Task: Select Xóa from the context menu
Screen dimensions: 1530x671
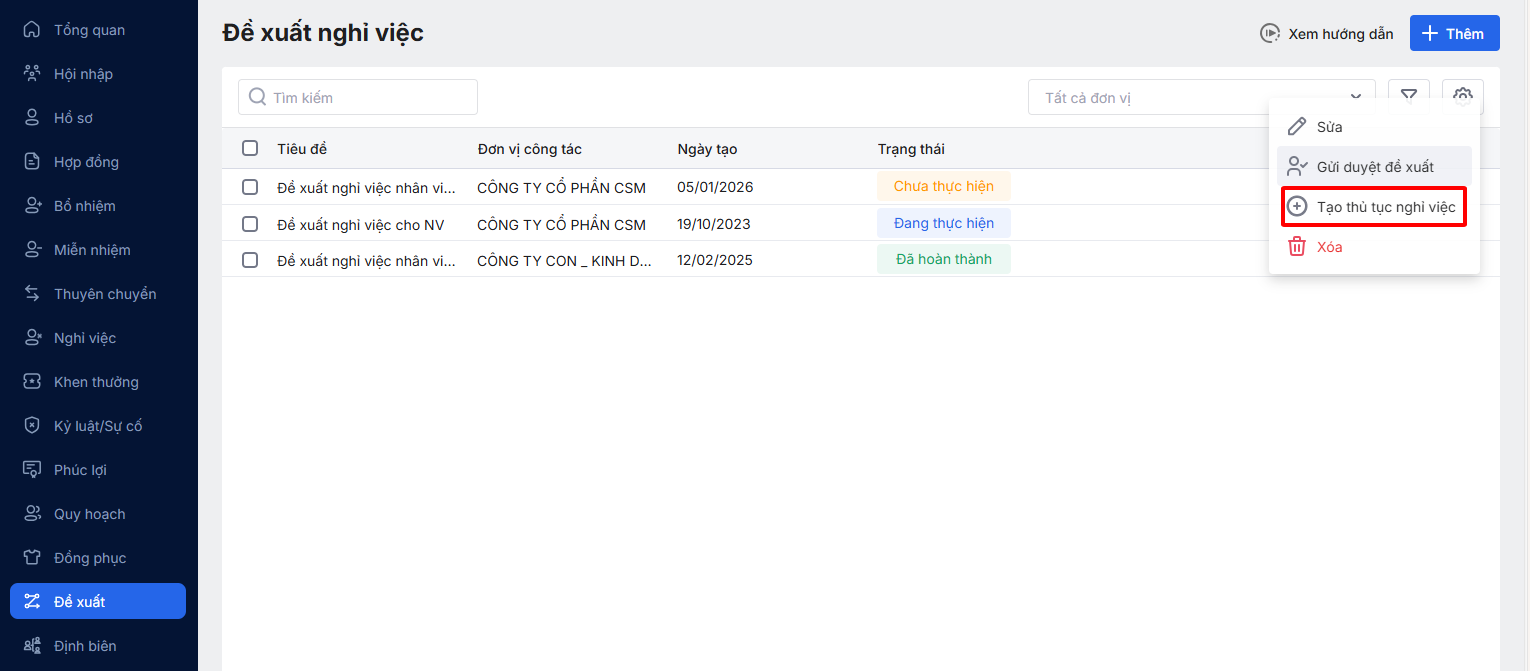Action: 1329,247
